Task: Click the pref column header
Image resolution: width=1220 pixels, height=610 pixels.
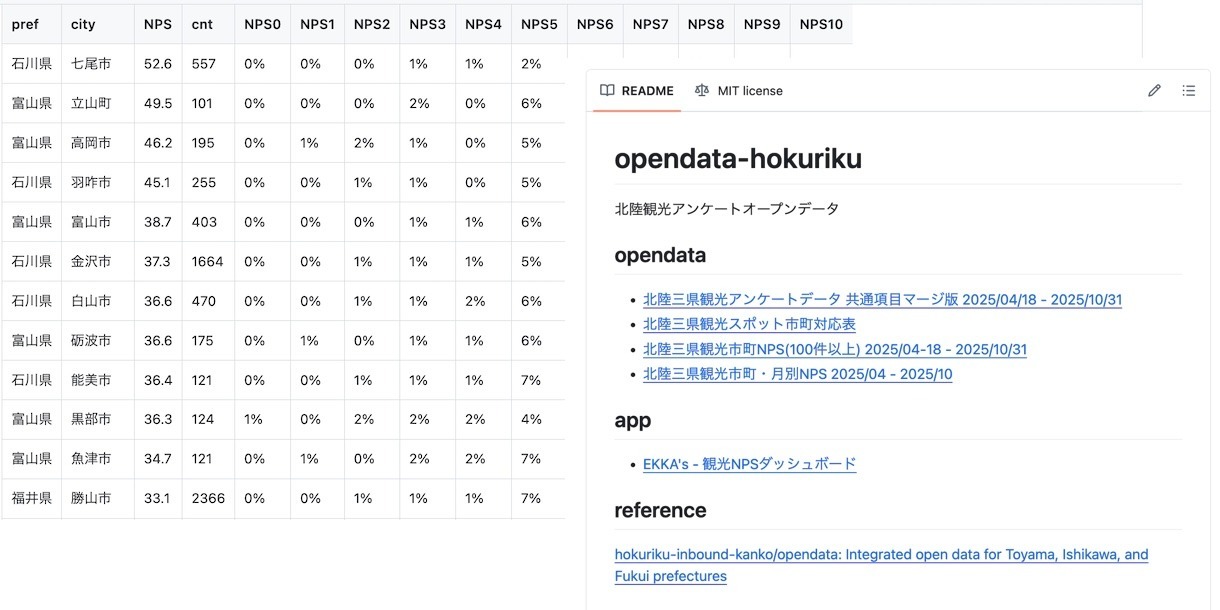Action: coord(25,24)
